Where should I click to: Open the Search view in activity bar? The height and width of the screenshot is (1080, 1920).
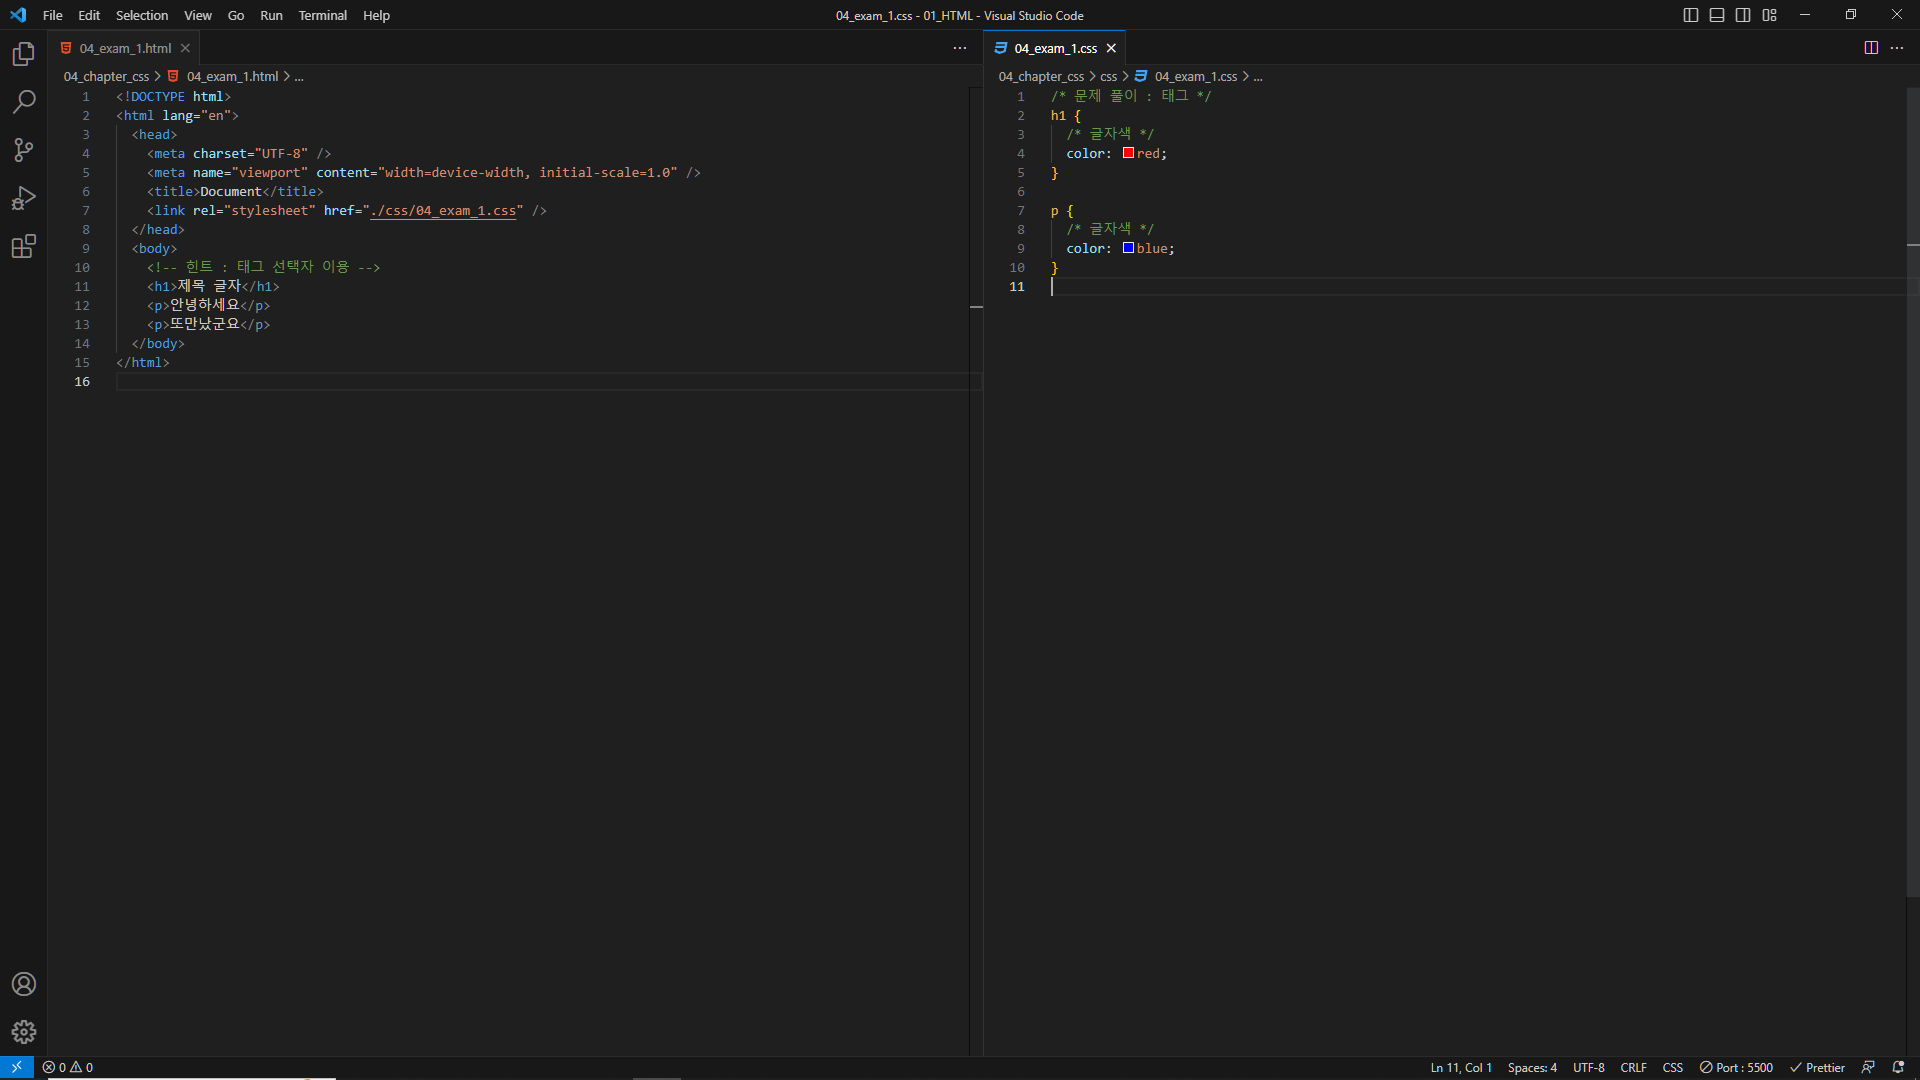24,102
